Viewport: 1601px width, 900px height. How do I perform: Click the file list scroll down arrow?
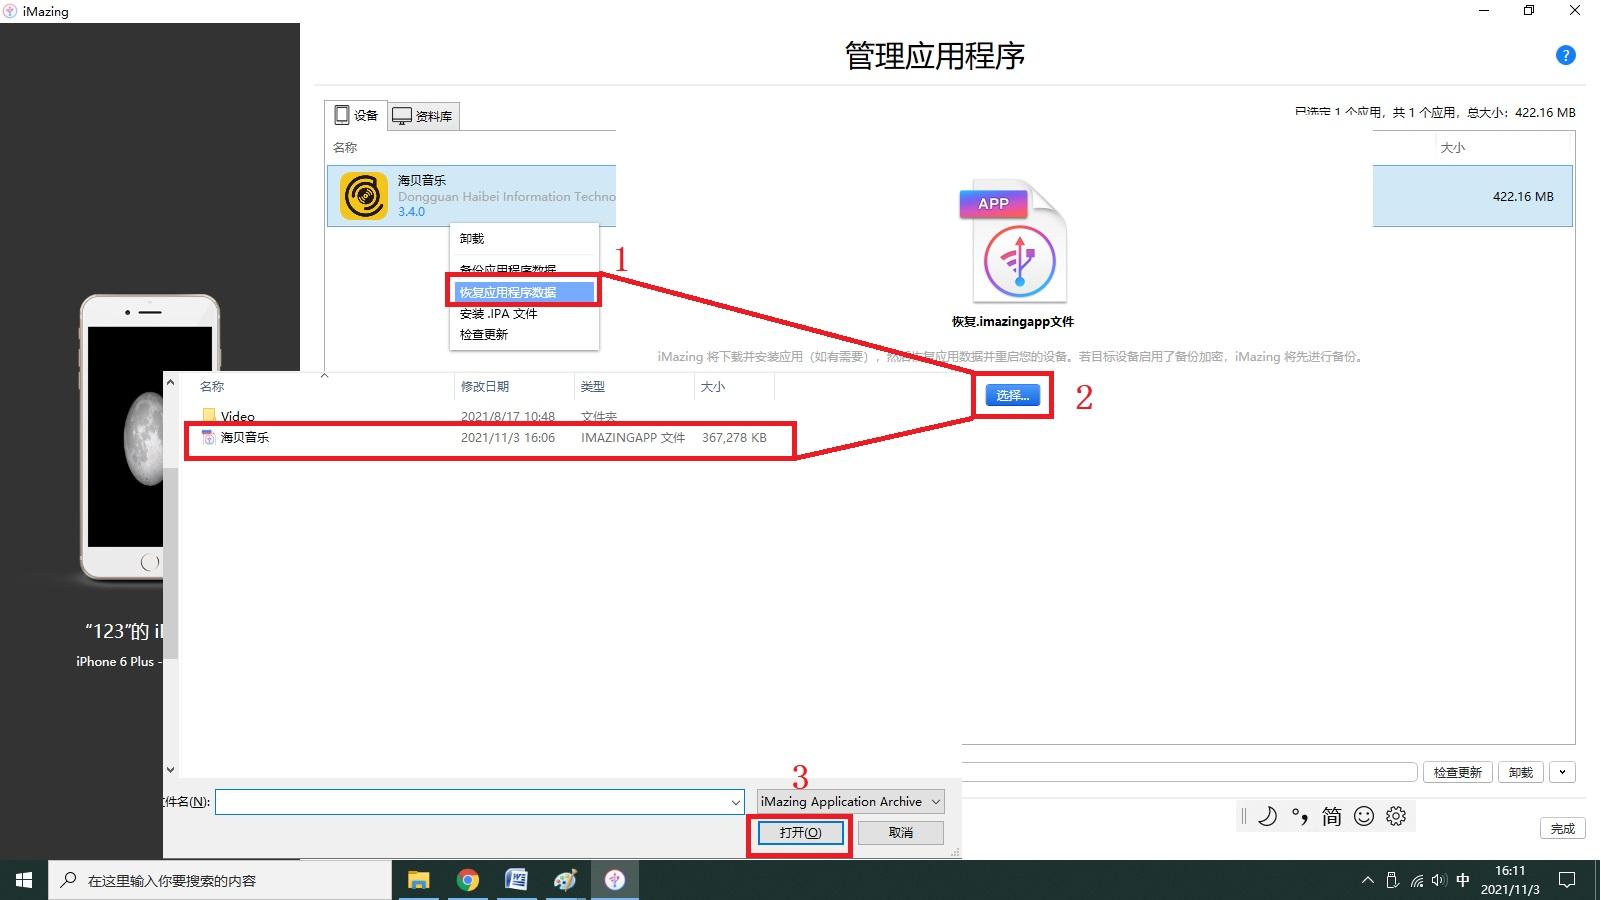pyautogui.click(x=170, y=769)
